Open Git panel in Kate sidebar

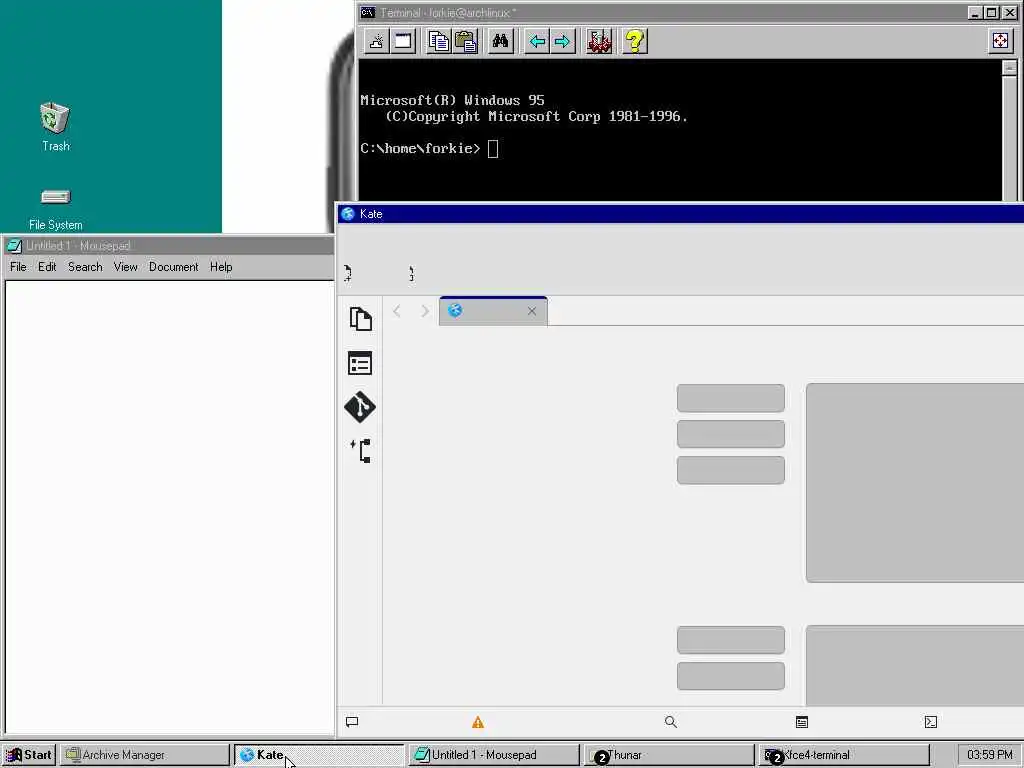pyautogui.click(x=360, y=407)
